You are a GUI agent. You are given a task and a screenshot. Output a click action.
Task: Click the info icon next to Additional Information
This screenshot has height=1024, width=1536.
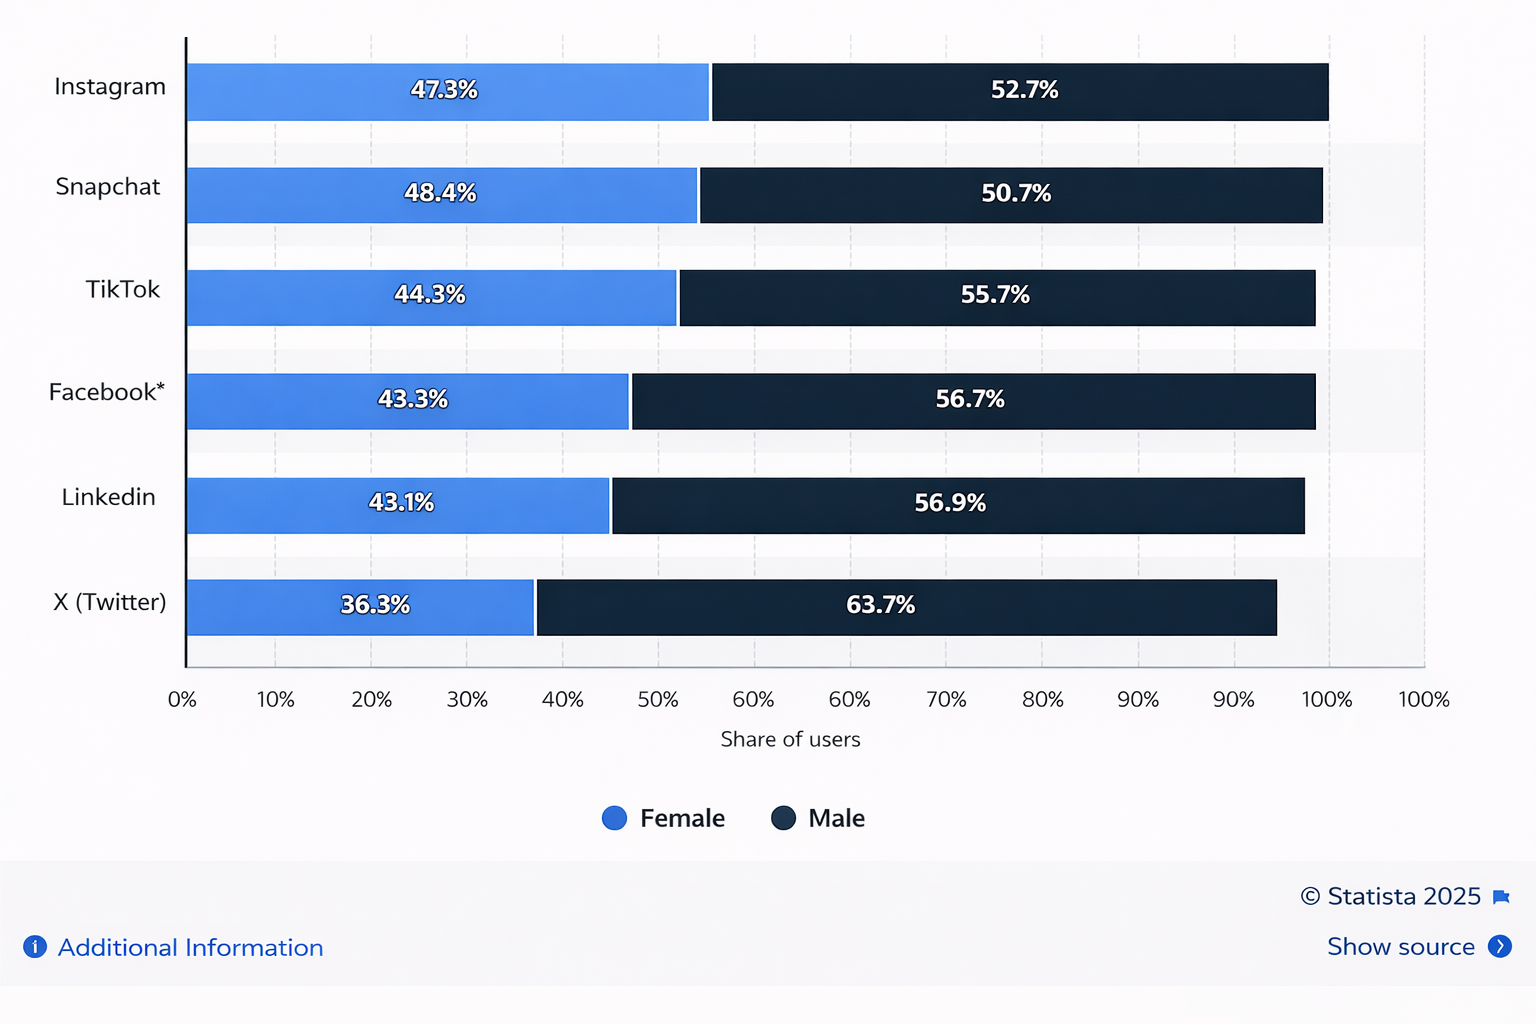[35, 947]
